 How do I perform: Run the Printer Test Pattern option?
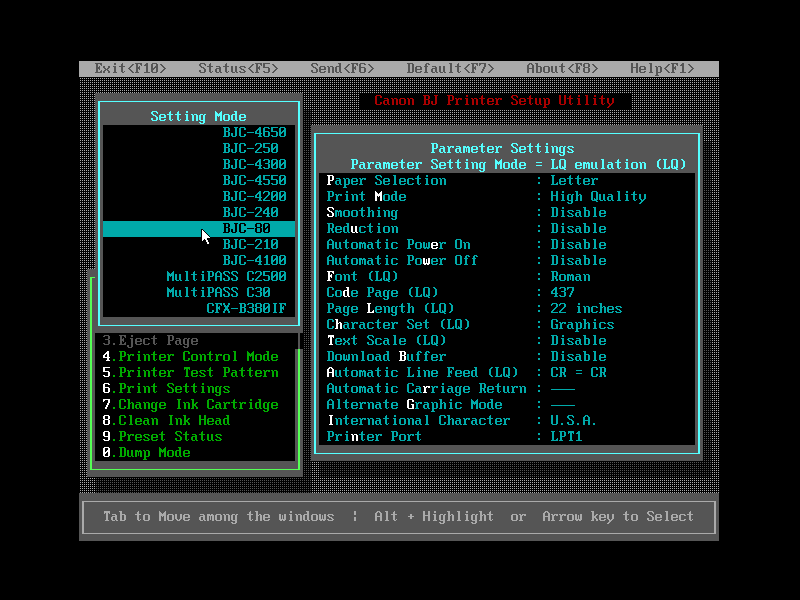click(198, 373)
